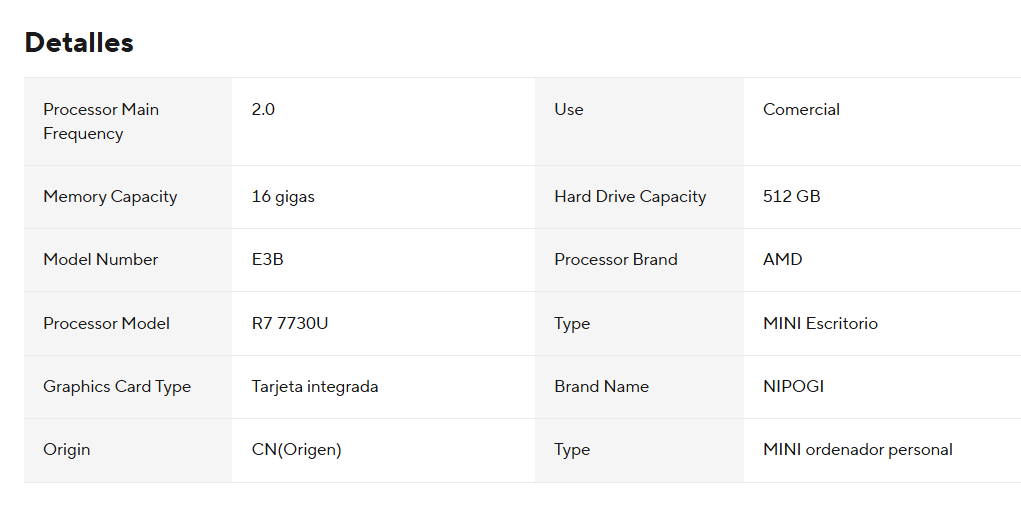Click the 16 gigas value

pyautogui.click(x=283, y=196)
